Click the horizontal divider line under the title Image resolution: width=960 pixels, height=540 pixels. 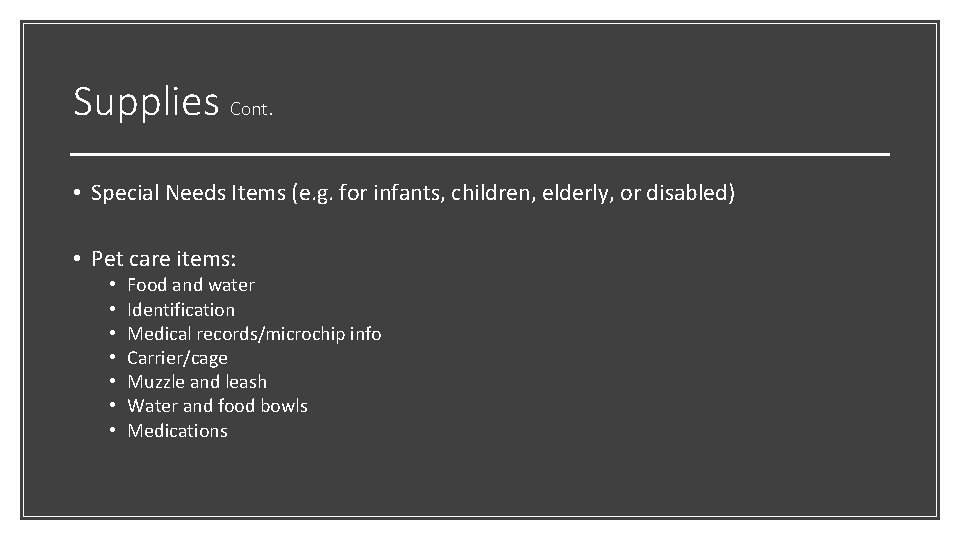coord(480,155)
